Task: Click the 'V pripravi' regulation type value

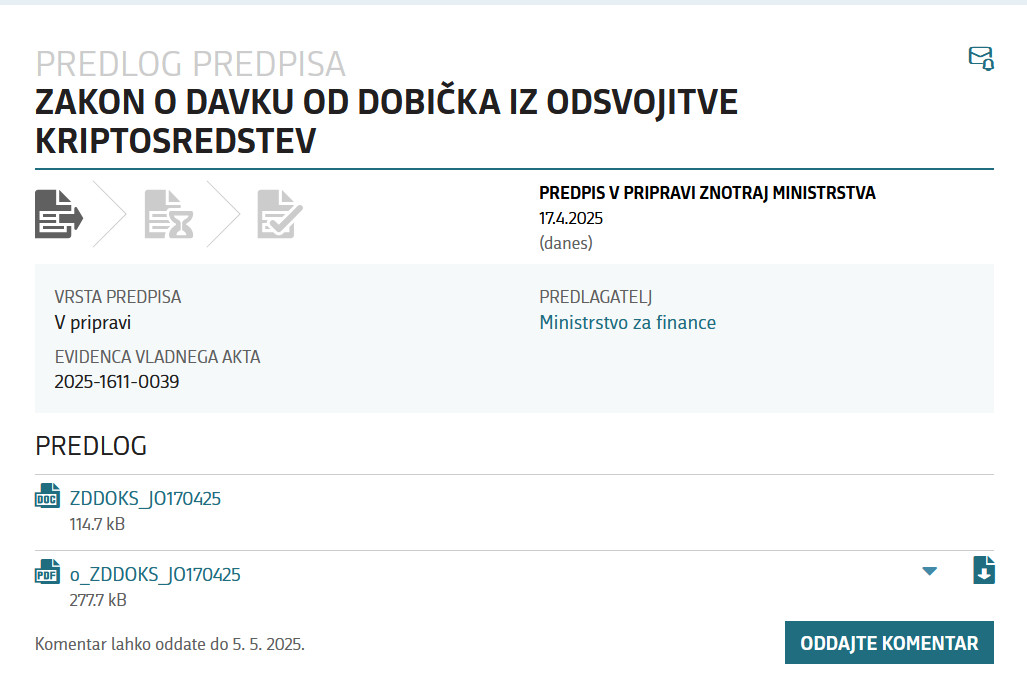Action: 92,323
